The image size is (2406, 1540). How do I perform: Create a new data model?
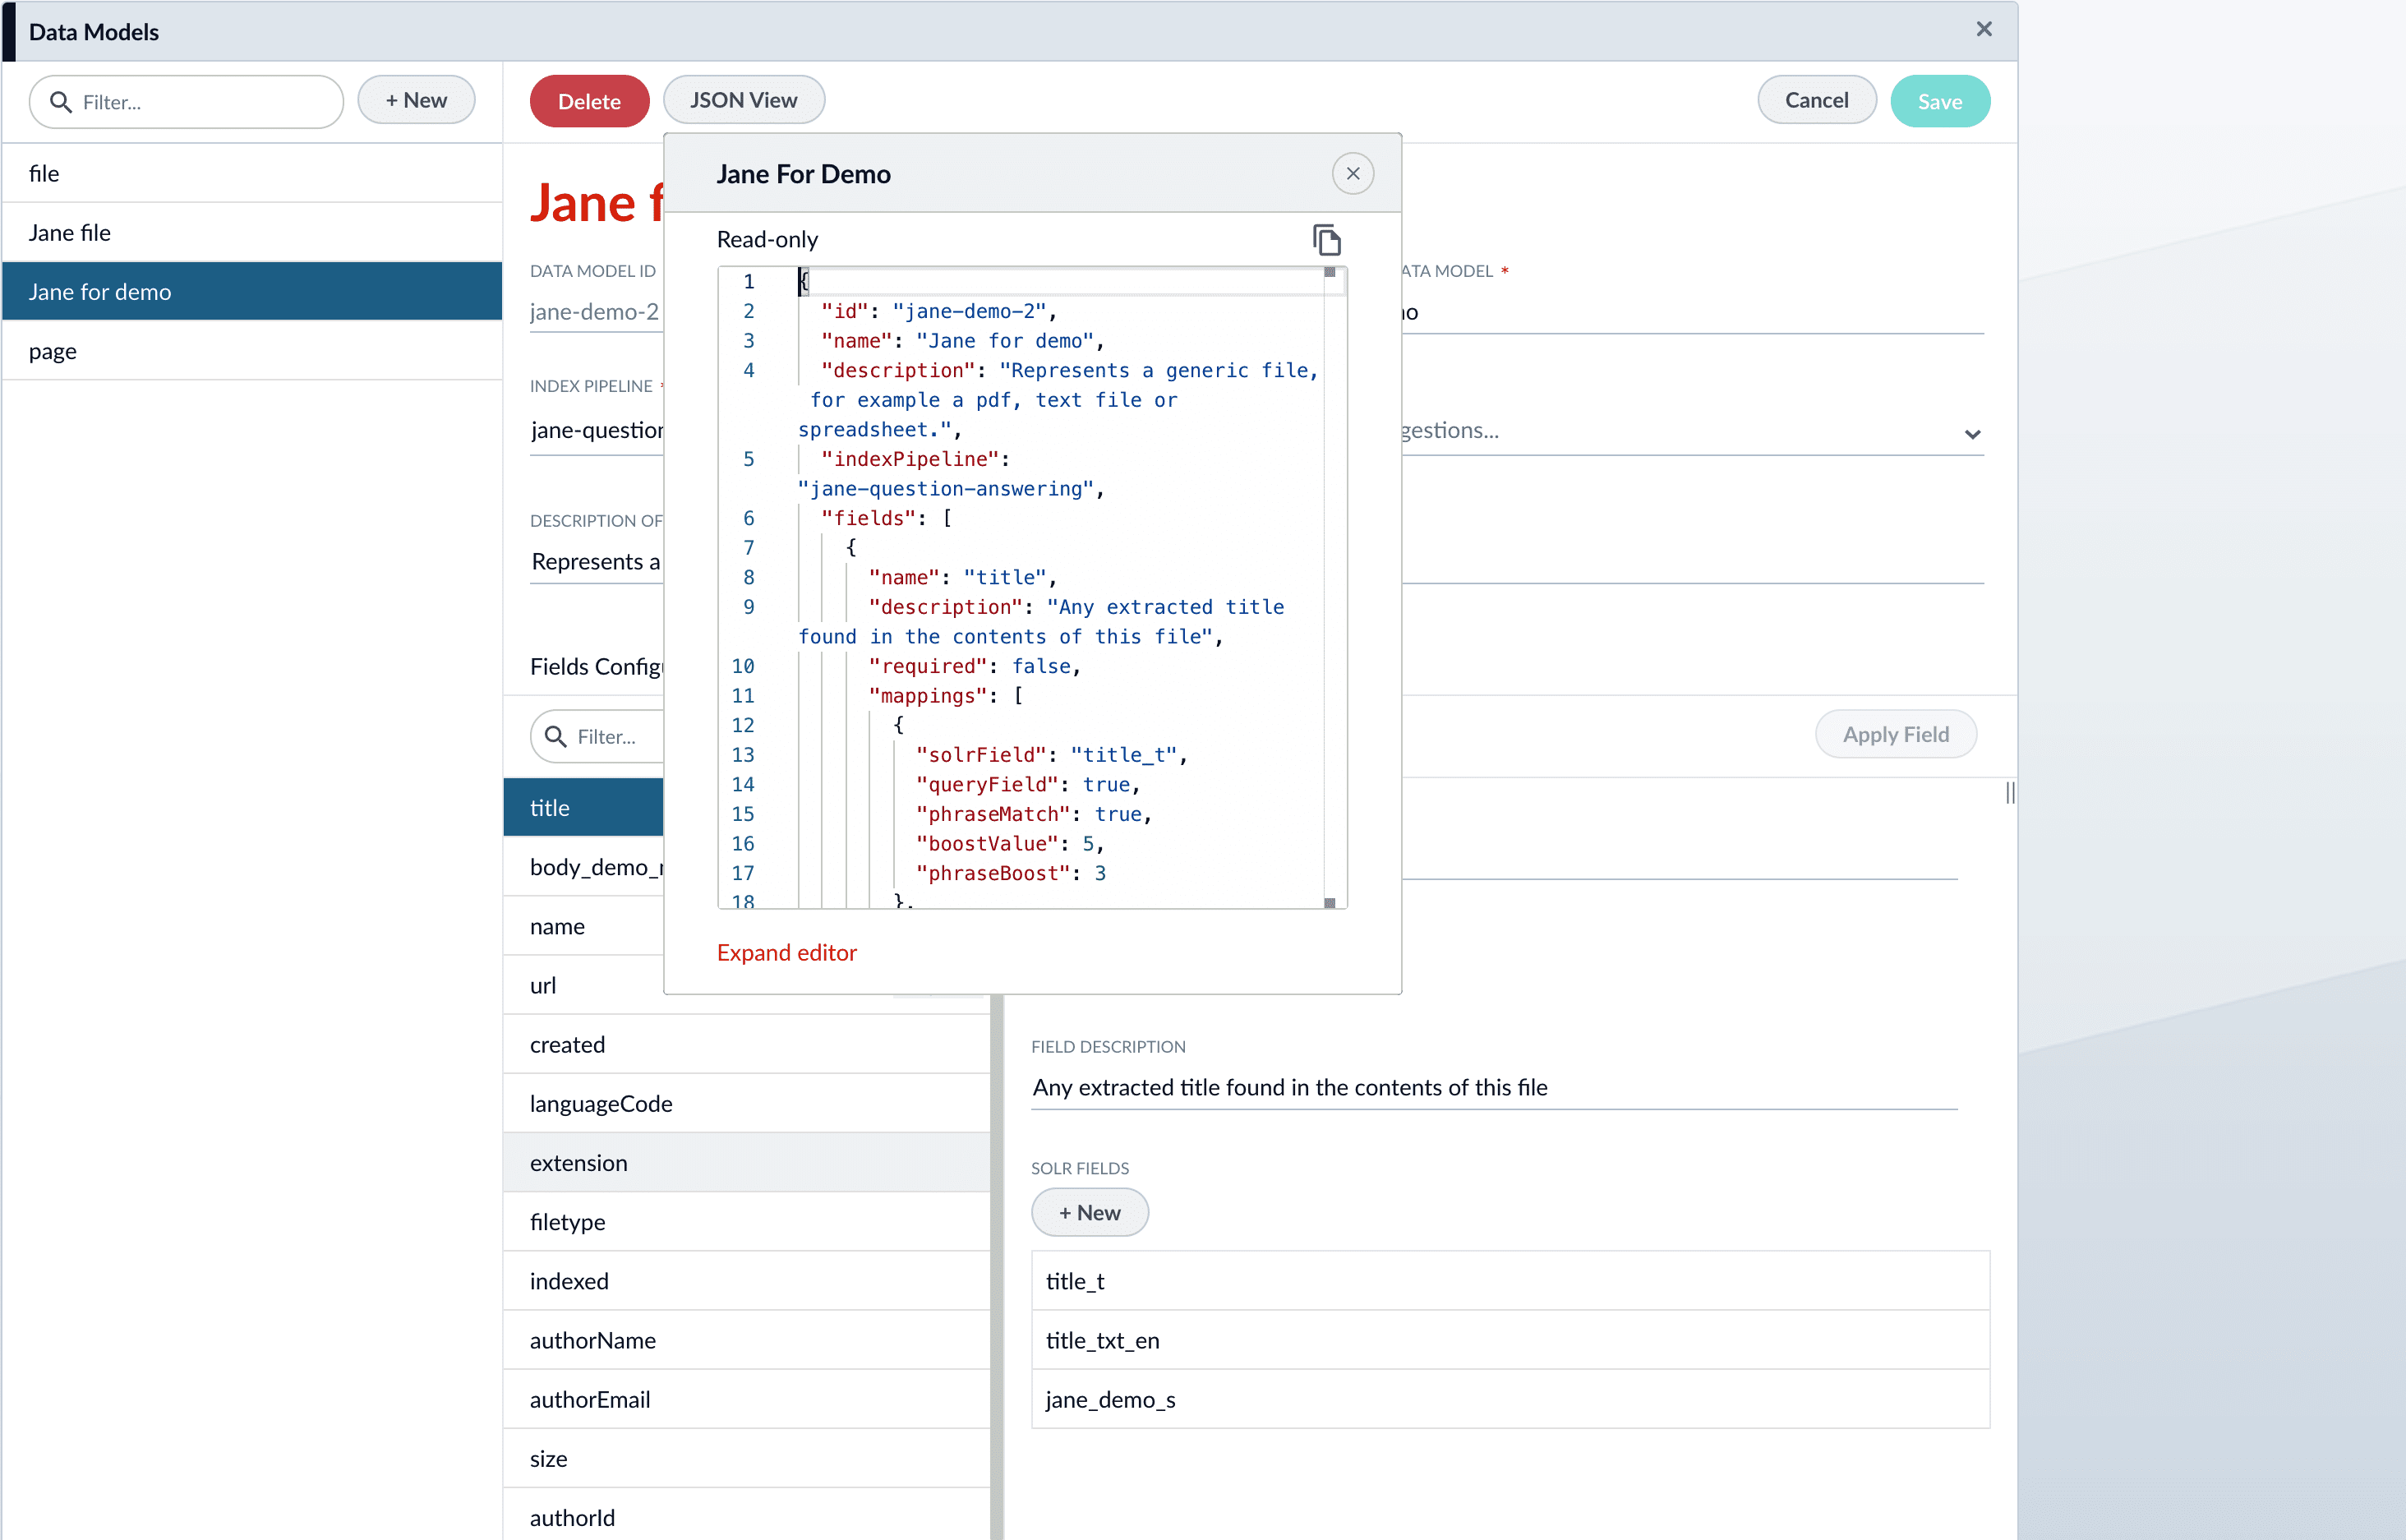416,99
